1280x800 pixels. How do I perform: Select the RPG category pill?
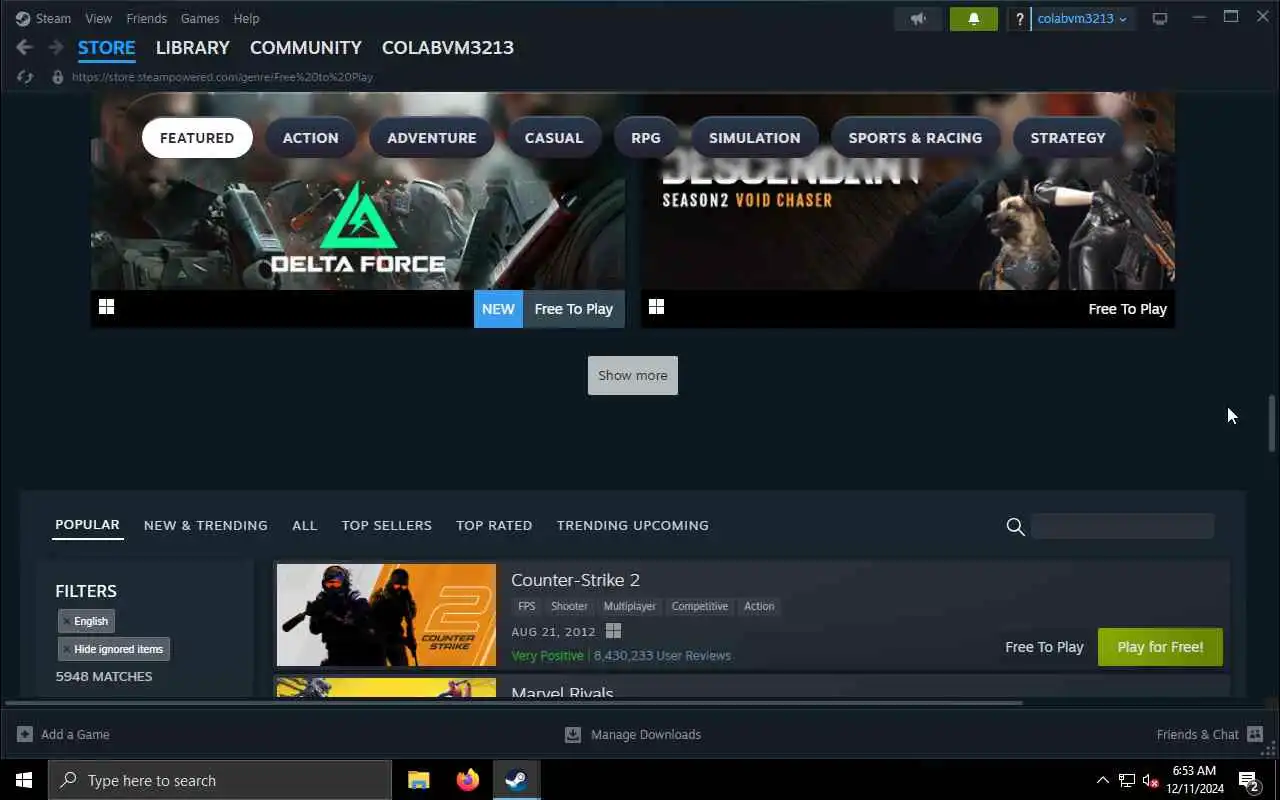(646, 138)
